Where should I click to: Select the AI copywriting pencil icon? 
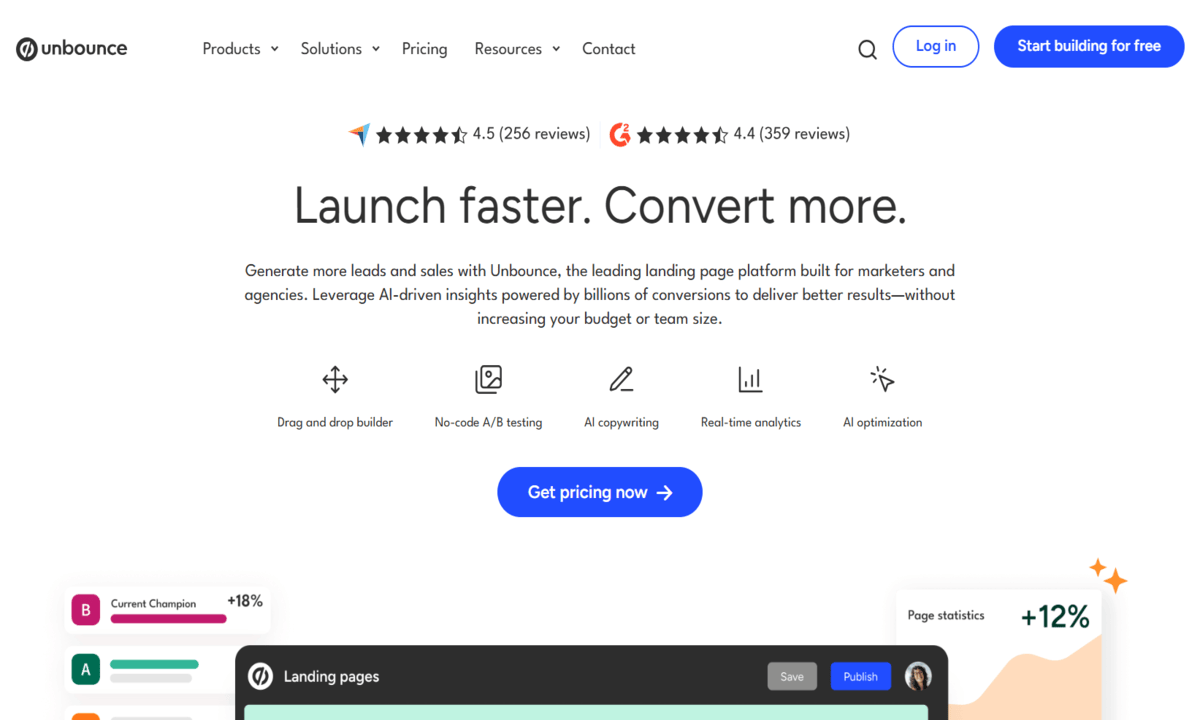621,379
